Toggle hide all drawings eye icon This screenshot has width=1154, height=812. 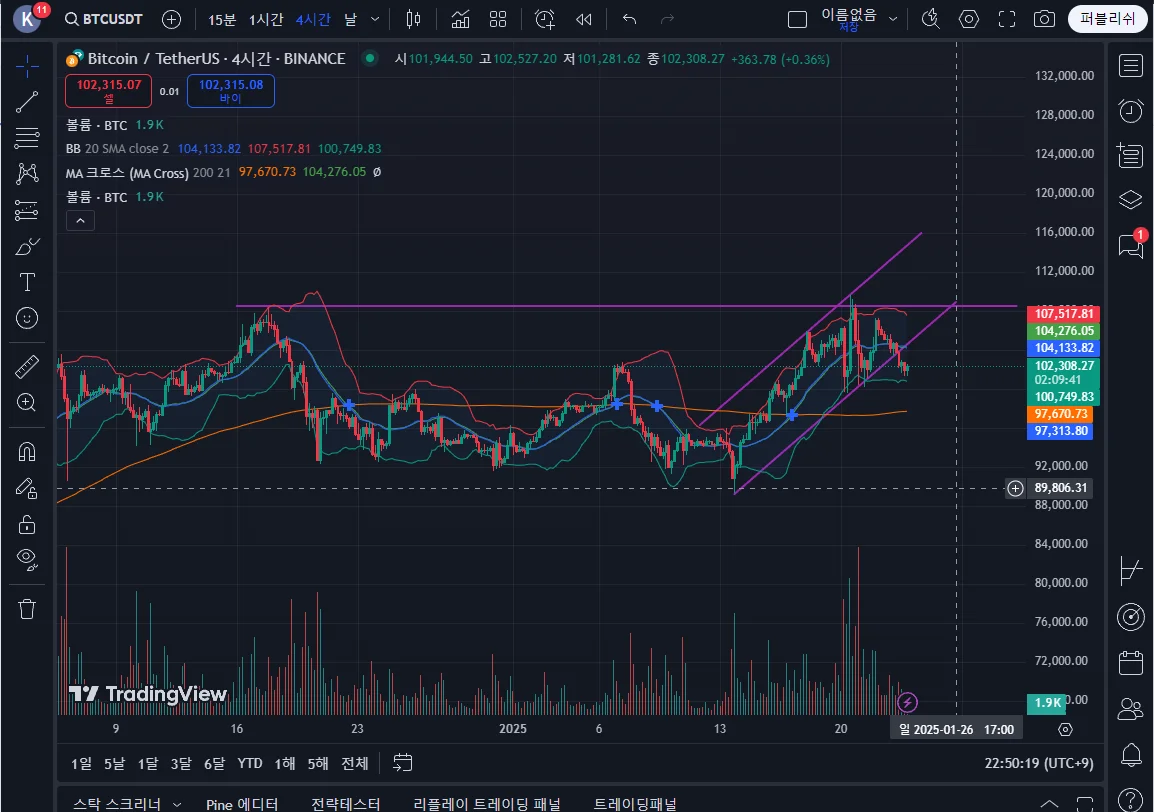point(27,559)
